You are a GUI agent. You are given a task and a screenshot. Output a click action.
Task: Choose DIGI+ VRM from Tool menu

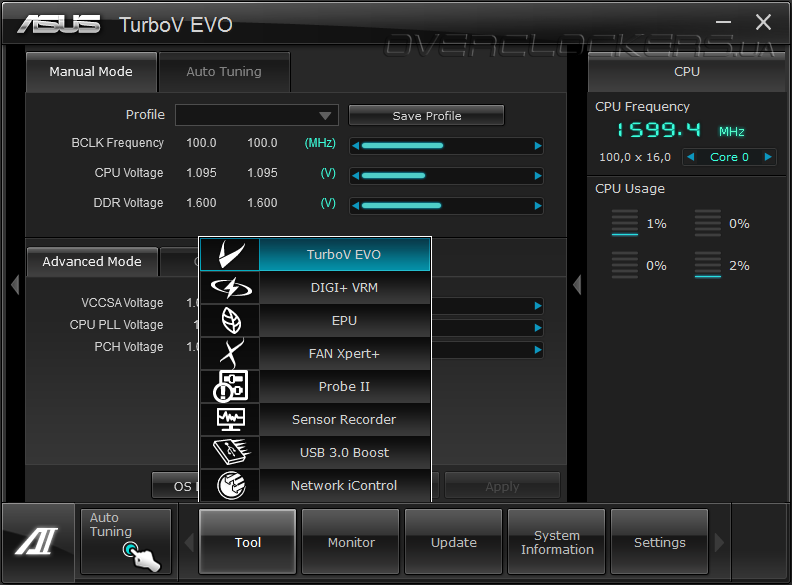344,288
